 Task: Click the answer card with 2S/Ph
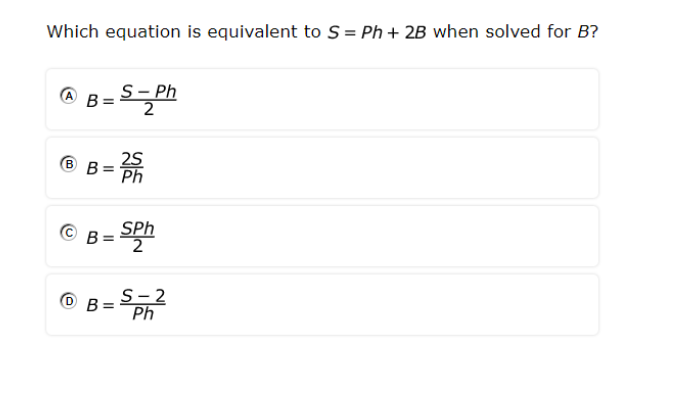click(x=380, y=167)
